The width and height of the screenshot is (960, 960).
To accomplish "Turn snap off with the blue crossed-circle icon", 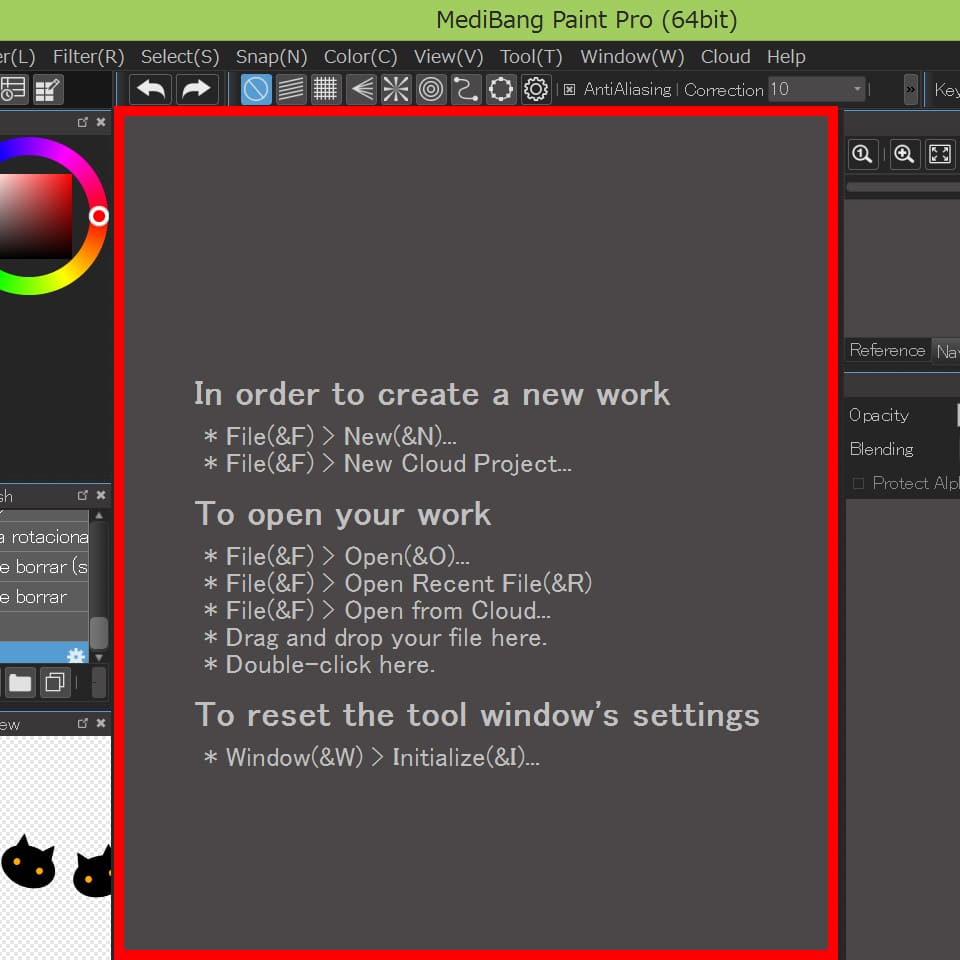I will click(256, 89).
